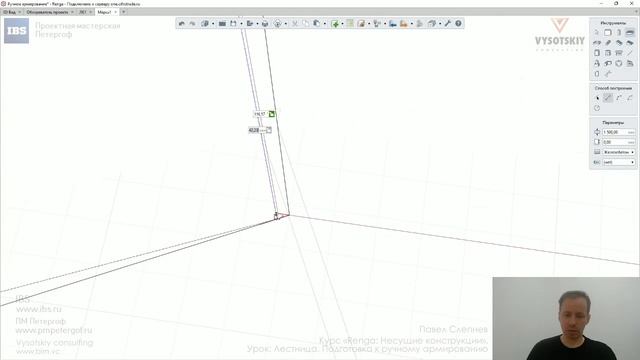This screenshot has height=360, width=640.
Task: Click the green square icon beside the angle value
Action: [272, 114]
